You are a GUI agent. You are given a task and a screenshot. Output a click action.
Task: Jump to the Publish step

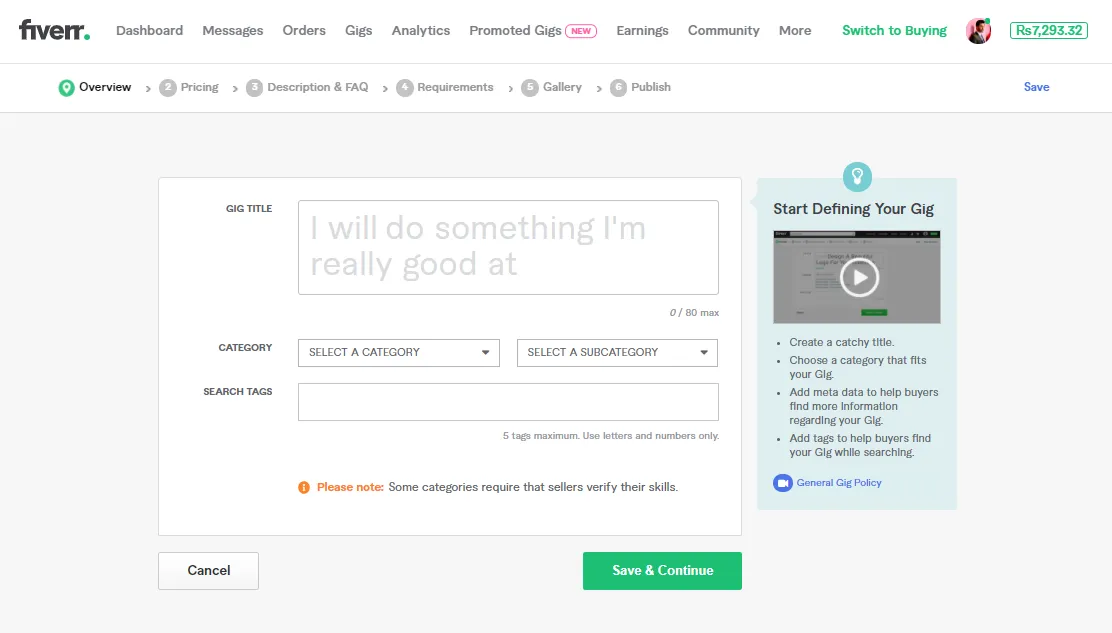[x=651, y=87]
